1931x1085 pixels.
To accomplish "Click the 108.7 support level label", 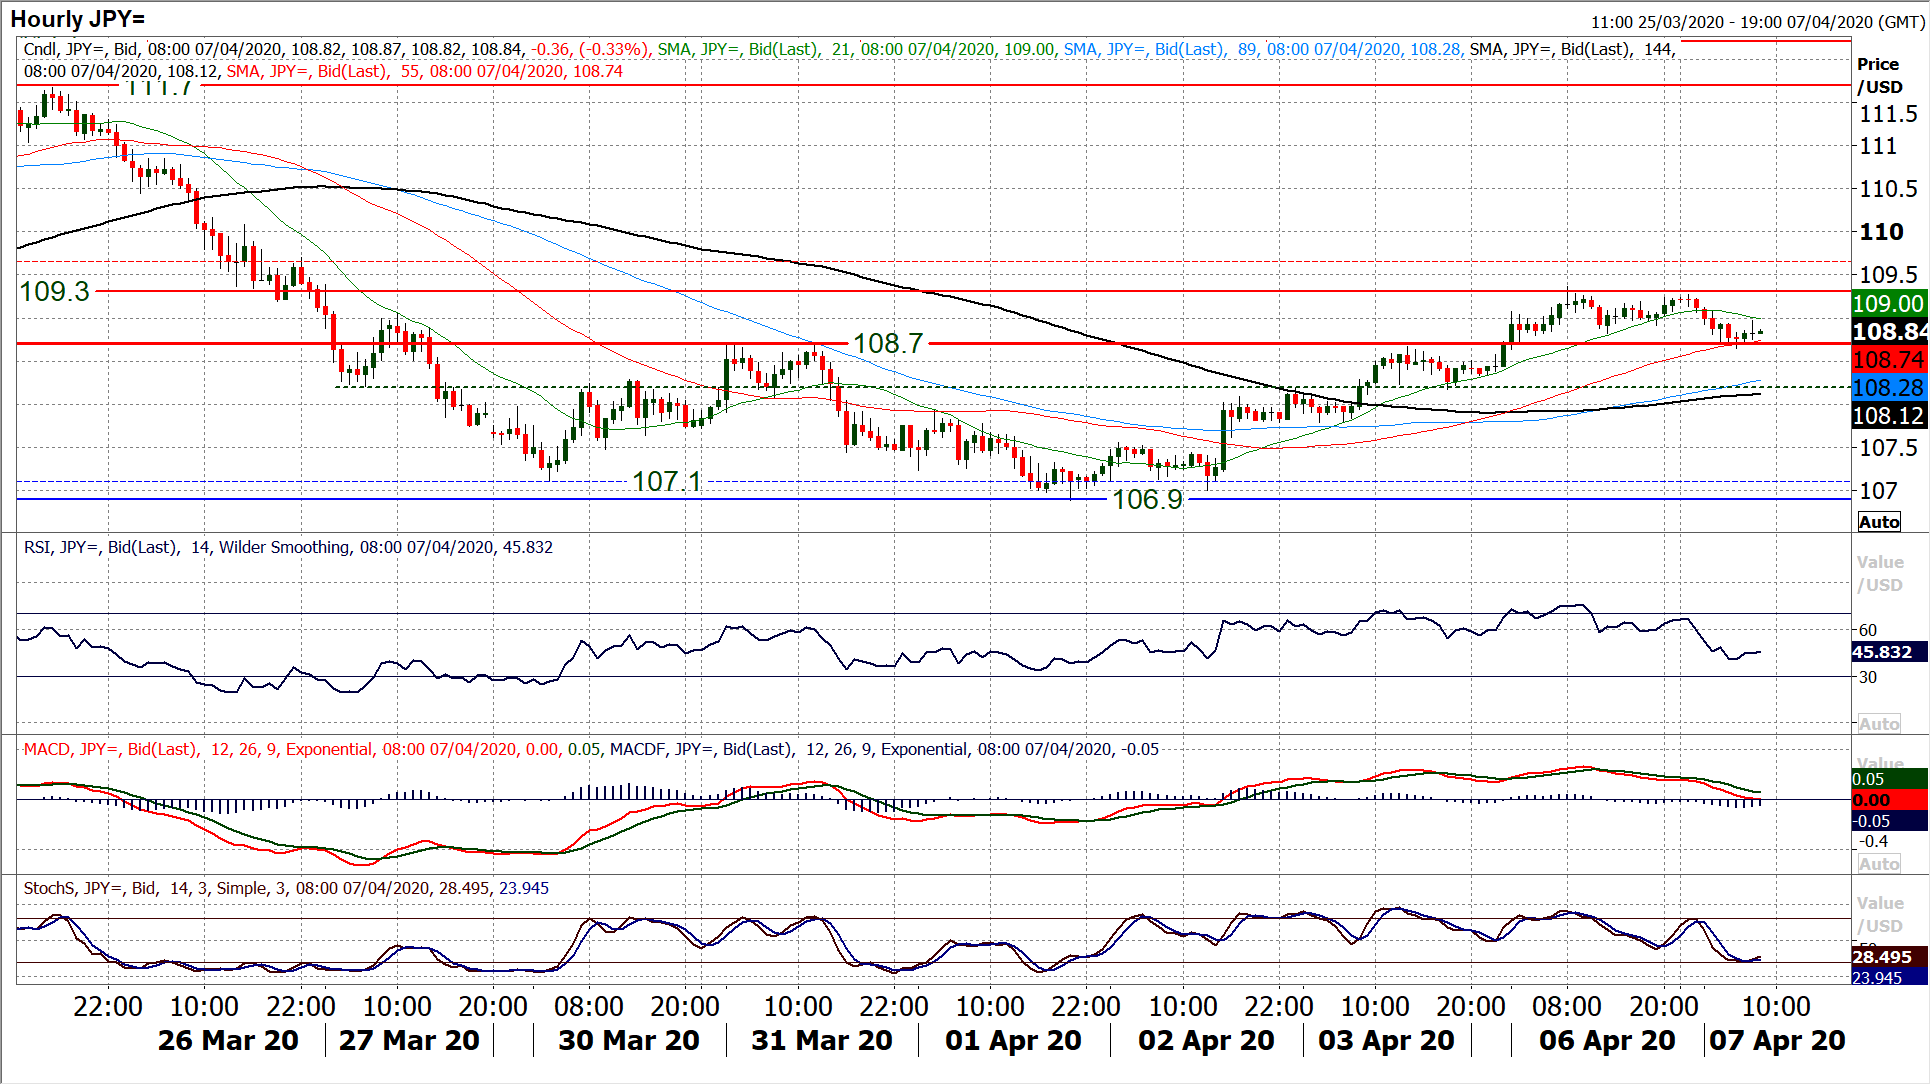I will point(888,344).
